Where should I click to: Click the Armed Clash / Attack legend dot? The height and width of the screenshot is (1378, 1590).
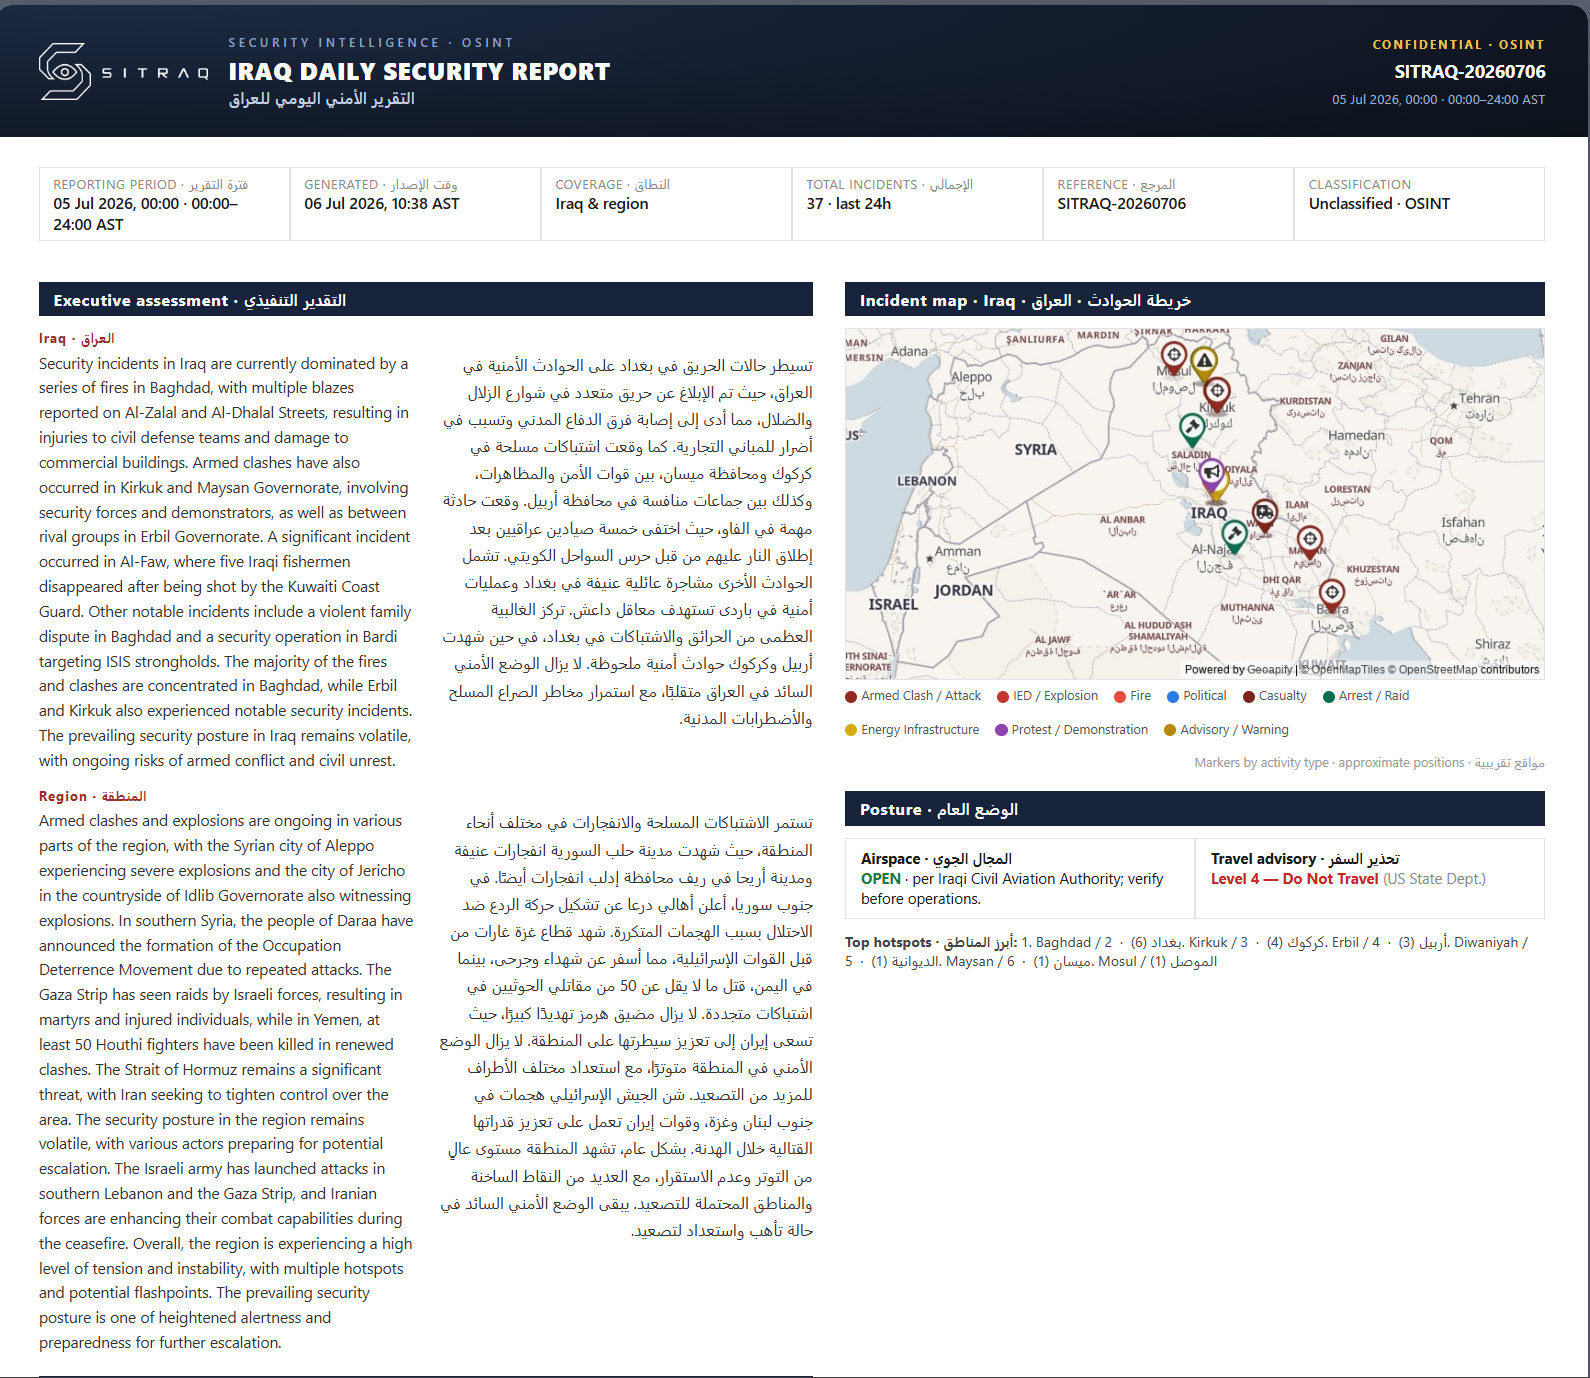pyautogui.click(x=851, y=697)
